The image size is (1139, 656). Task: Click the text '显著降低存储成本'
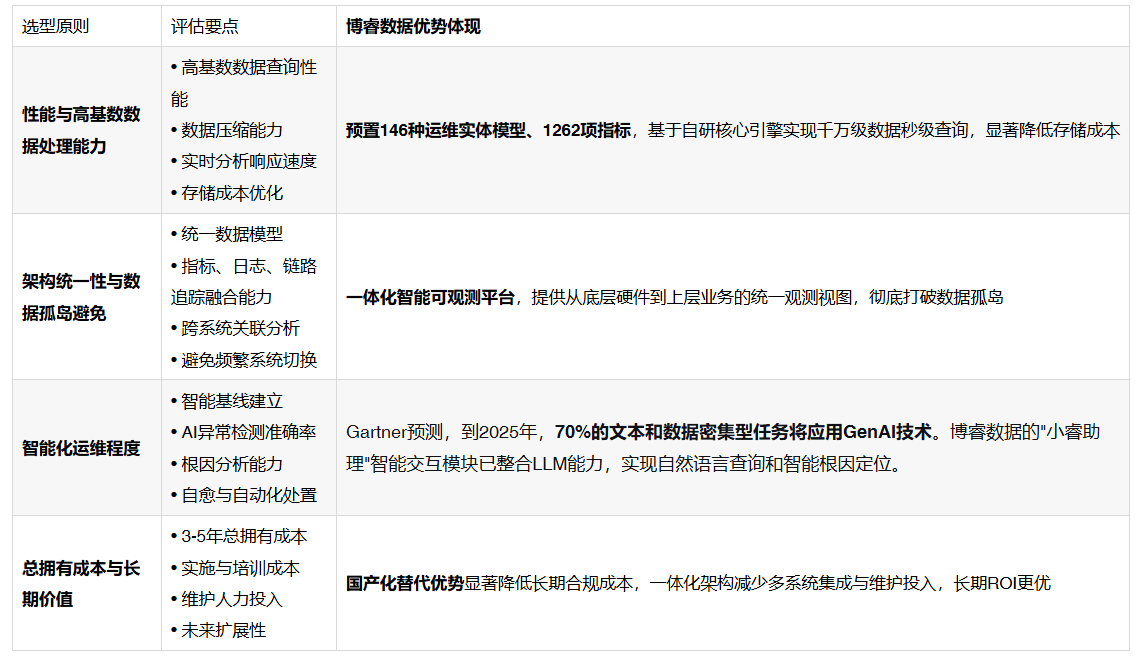coord(1053,130)
